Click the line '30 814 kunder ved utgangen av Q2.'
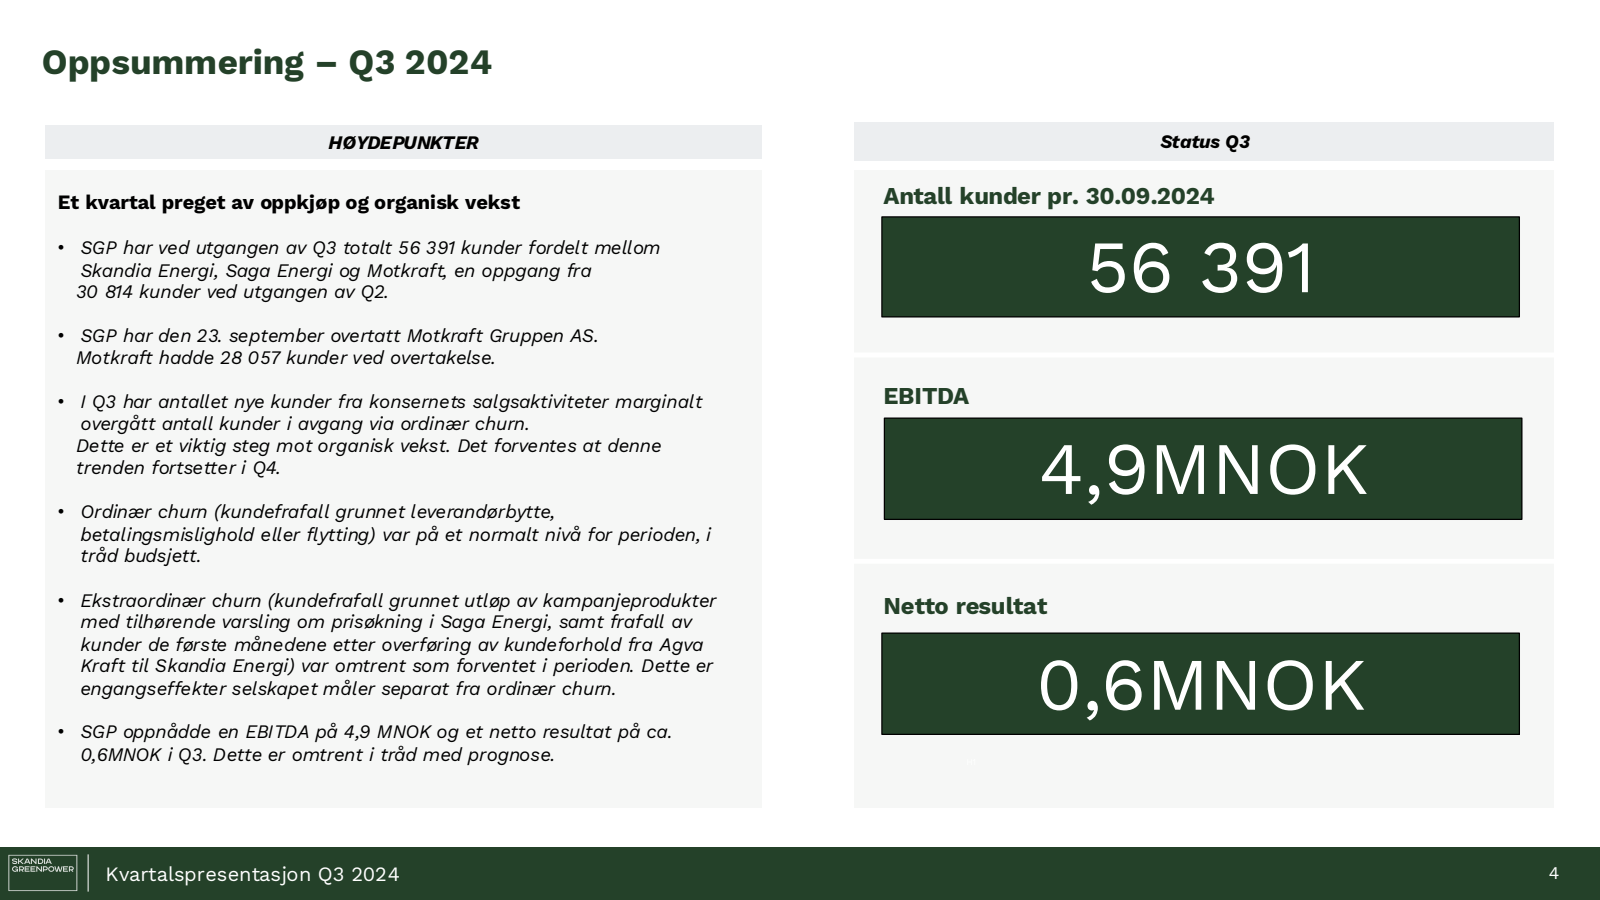1600x900 pixels. coord(232,292)
